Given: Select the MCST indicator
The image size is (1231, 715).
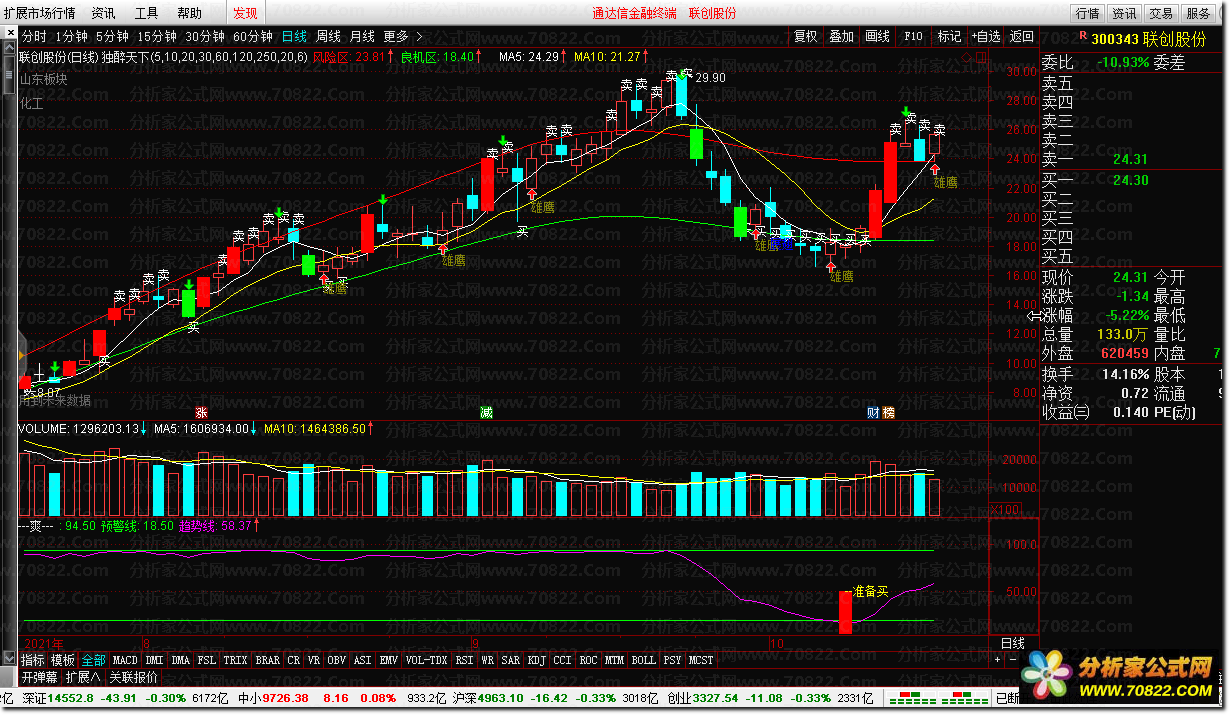Looking at the screenshot, I should 701,660.
